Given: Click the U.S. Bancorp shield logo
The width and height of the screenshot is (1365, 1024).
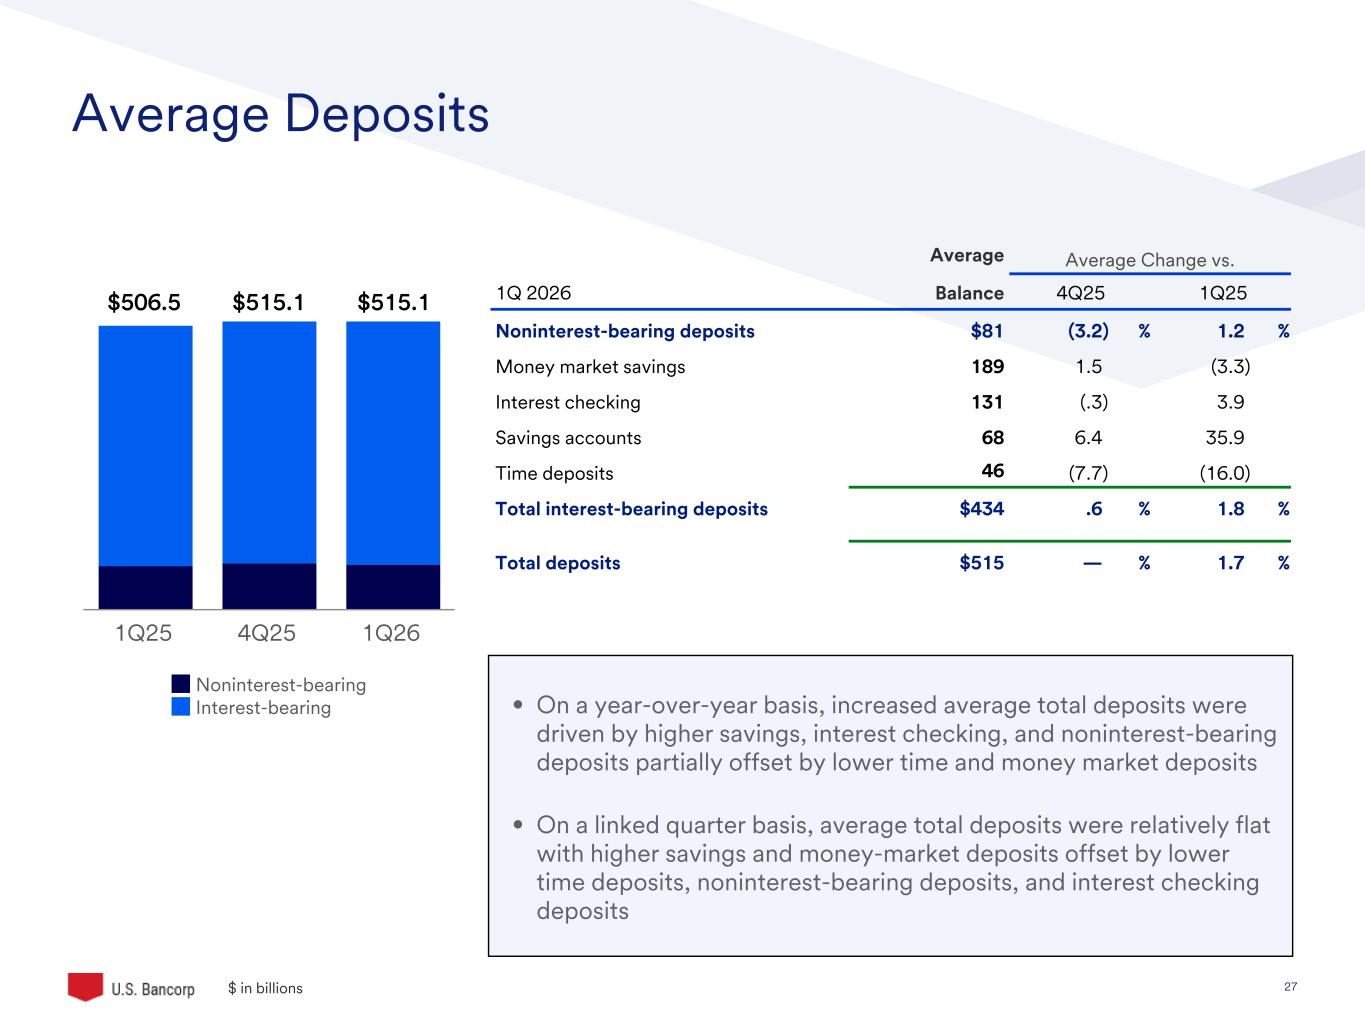Looking at the screenshot, I should click(x=85, y=986).
